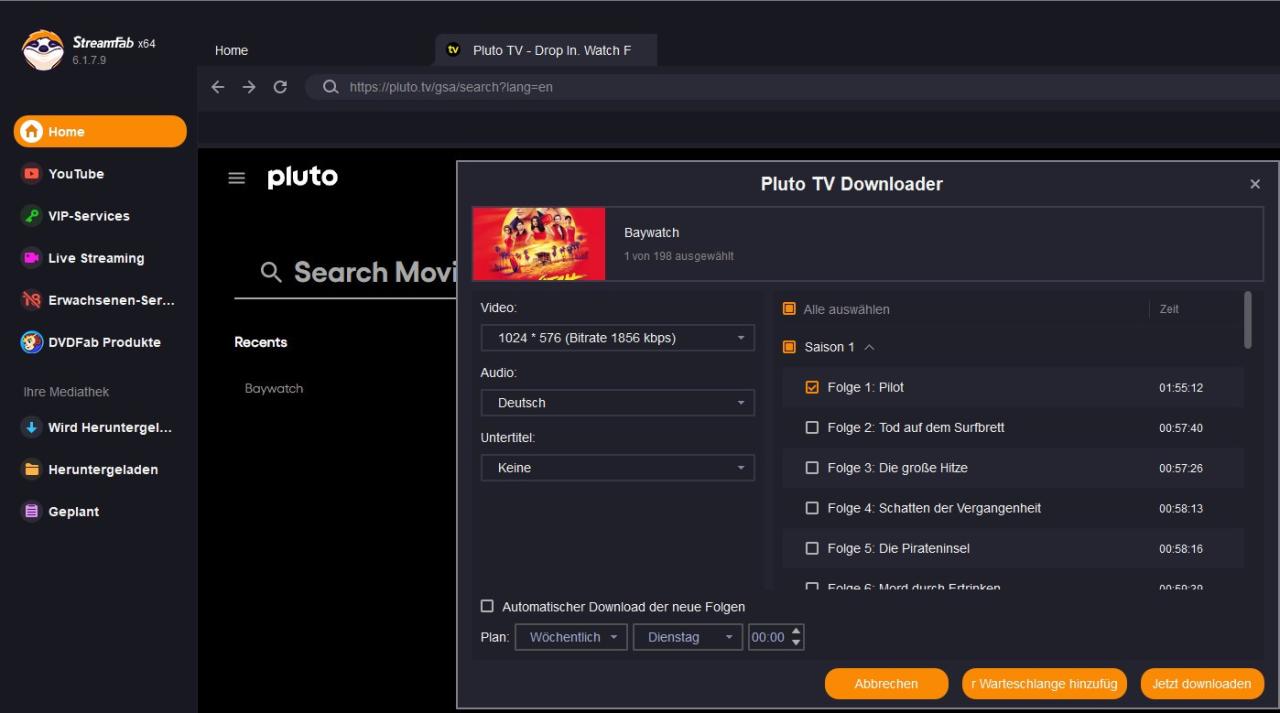Viewport: 1280px width, 713px height.
Task: Click the 00:57:40 duration text
Action: (x=1181, y=428)
